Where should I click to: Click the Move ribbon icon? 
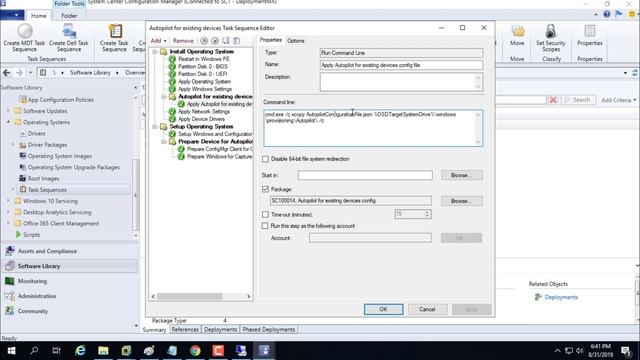[517, 35]
